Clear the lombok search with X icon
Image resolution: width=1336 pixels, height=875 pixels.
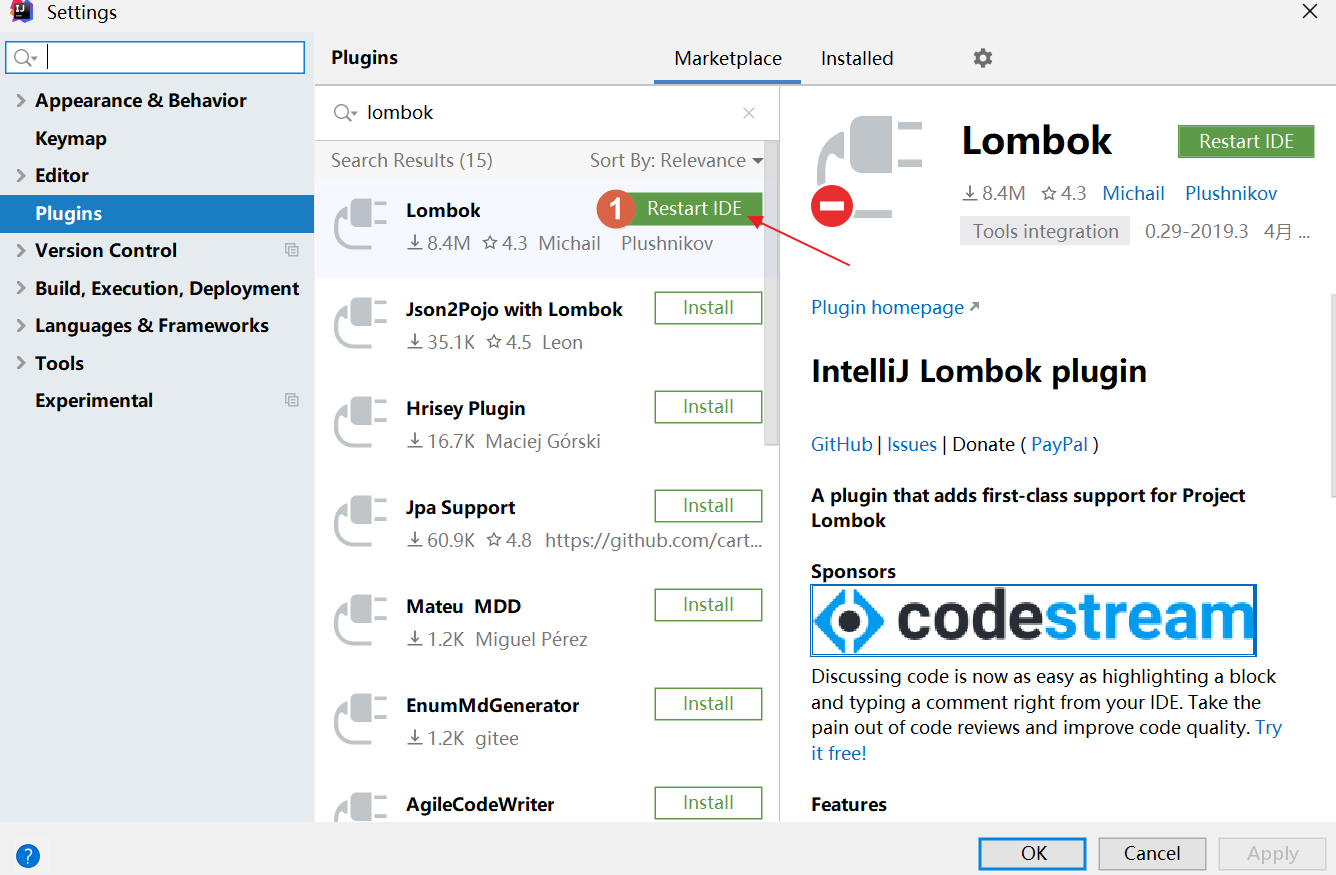(x=749, y=113)
